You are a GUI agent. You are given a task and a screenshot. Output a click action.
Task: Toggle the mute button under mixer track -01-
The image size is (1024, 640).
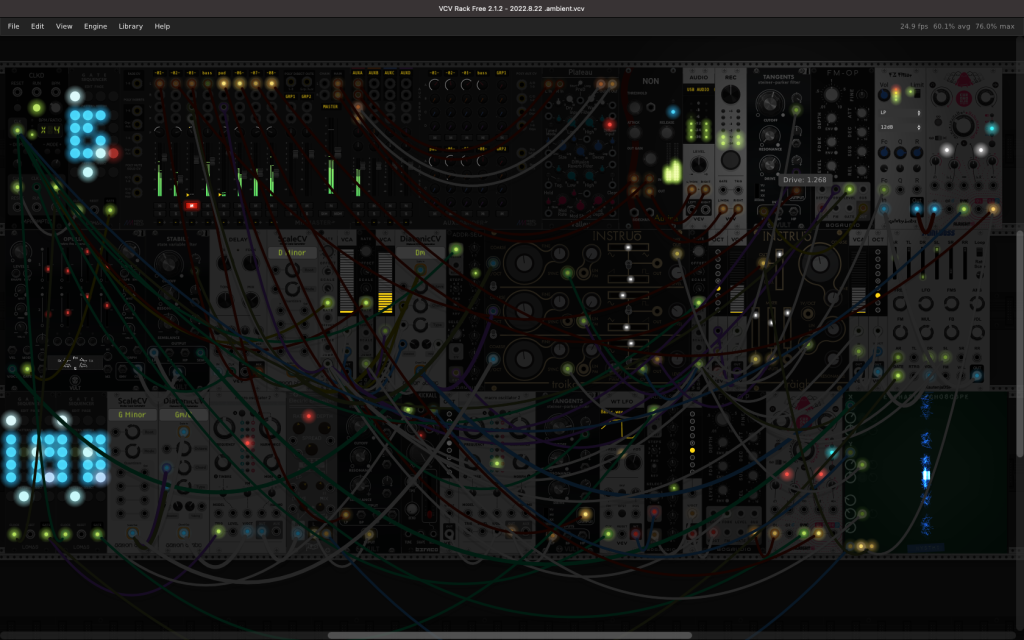click(159, 206)
